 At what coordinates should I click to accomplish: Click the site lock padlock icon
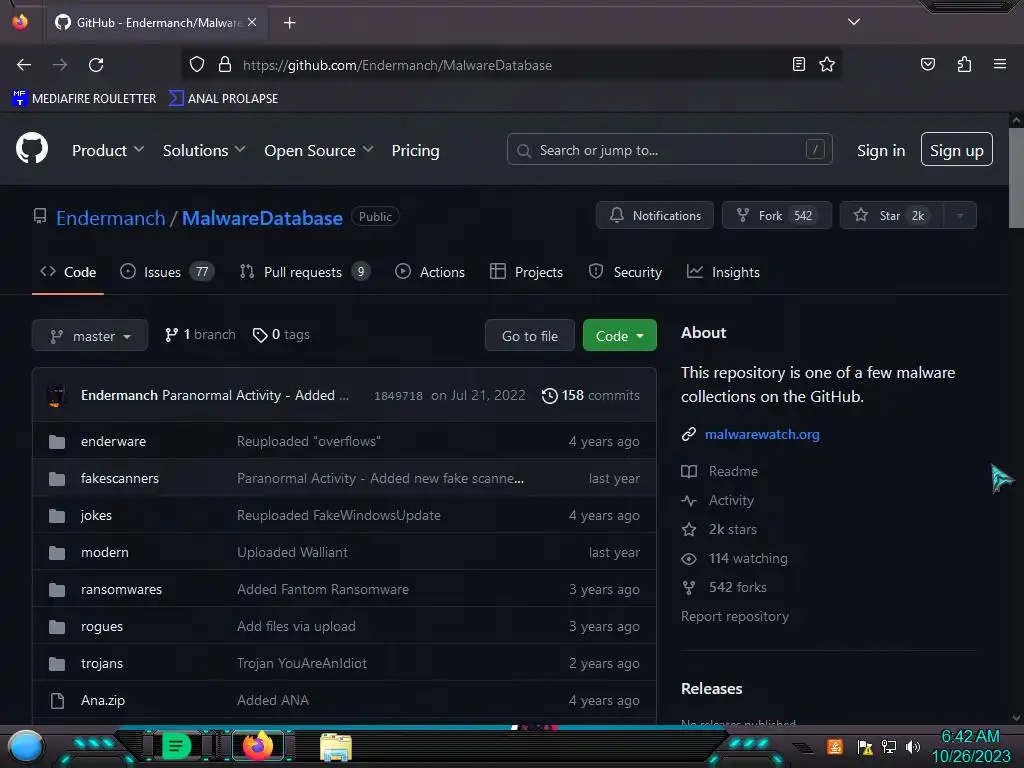tap(225, 65)
